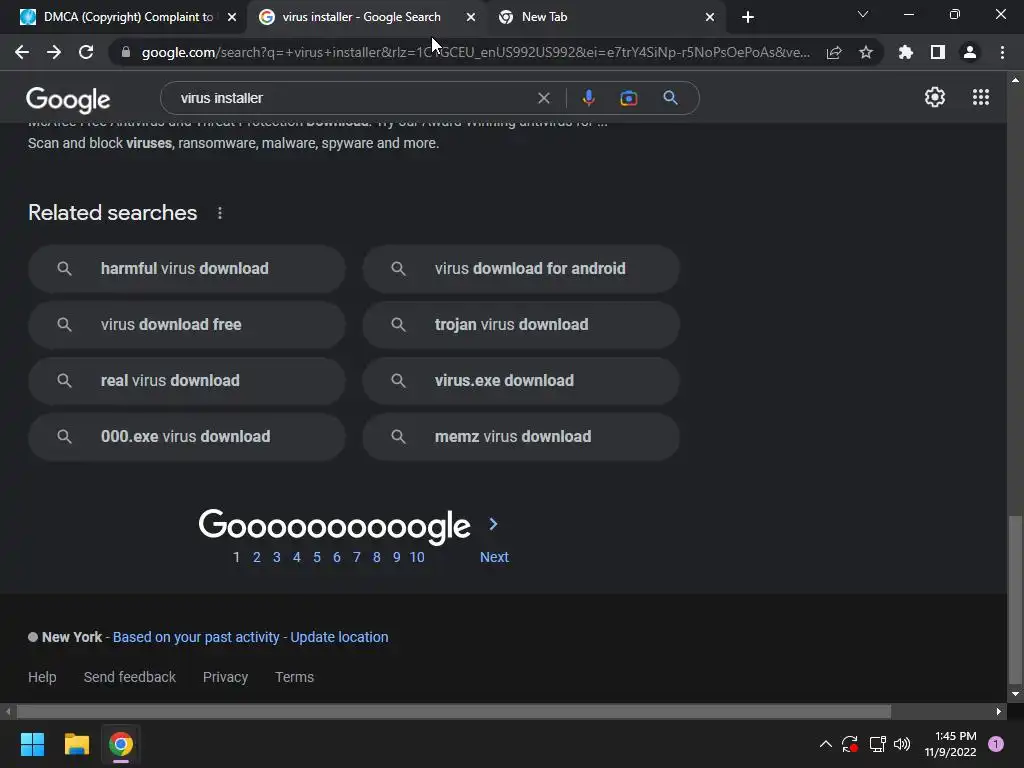Open the tab search dropdown arrow

pos(863,14)
